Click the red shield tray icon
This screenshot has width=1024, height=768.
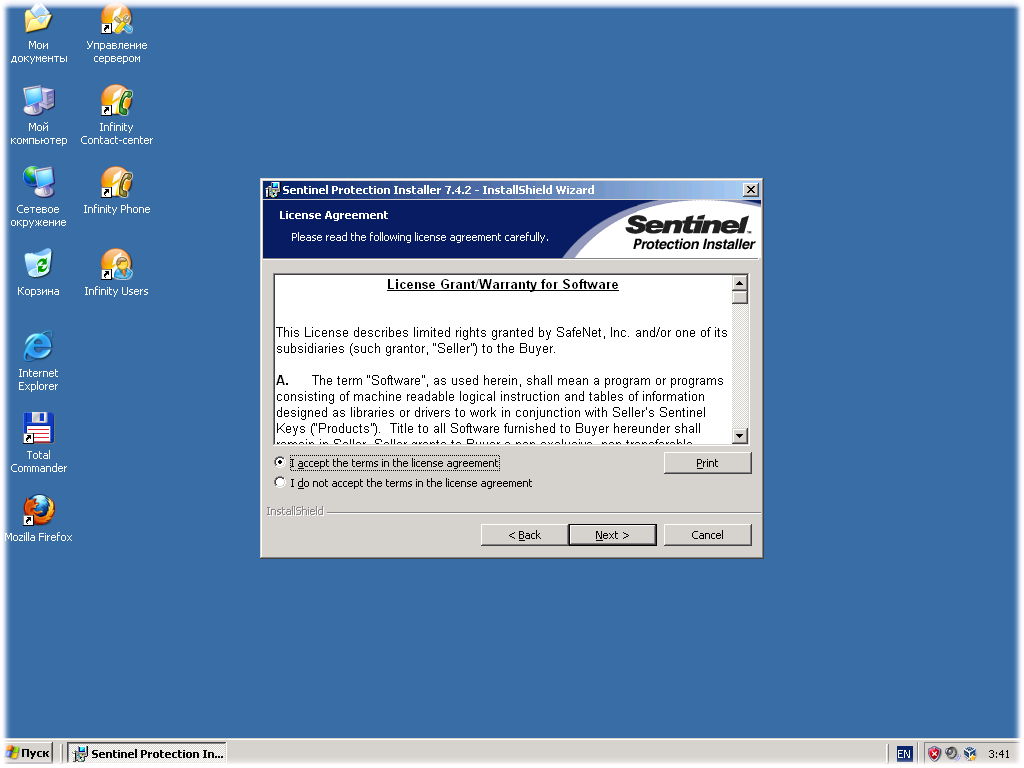click(x=934, y=754)
